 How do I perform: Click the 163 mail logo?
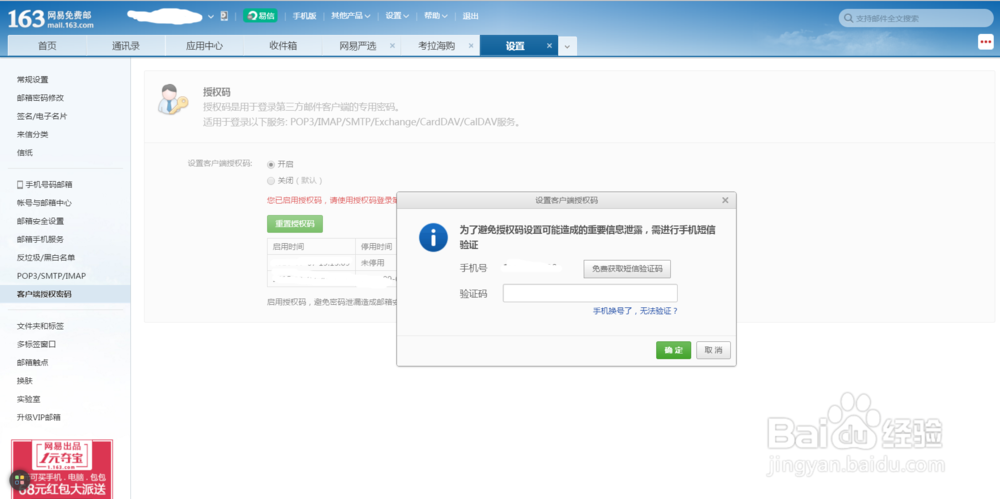click(51, 19)
